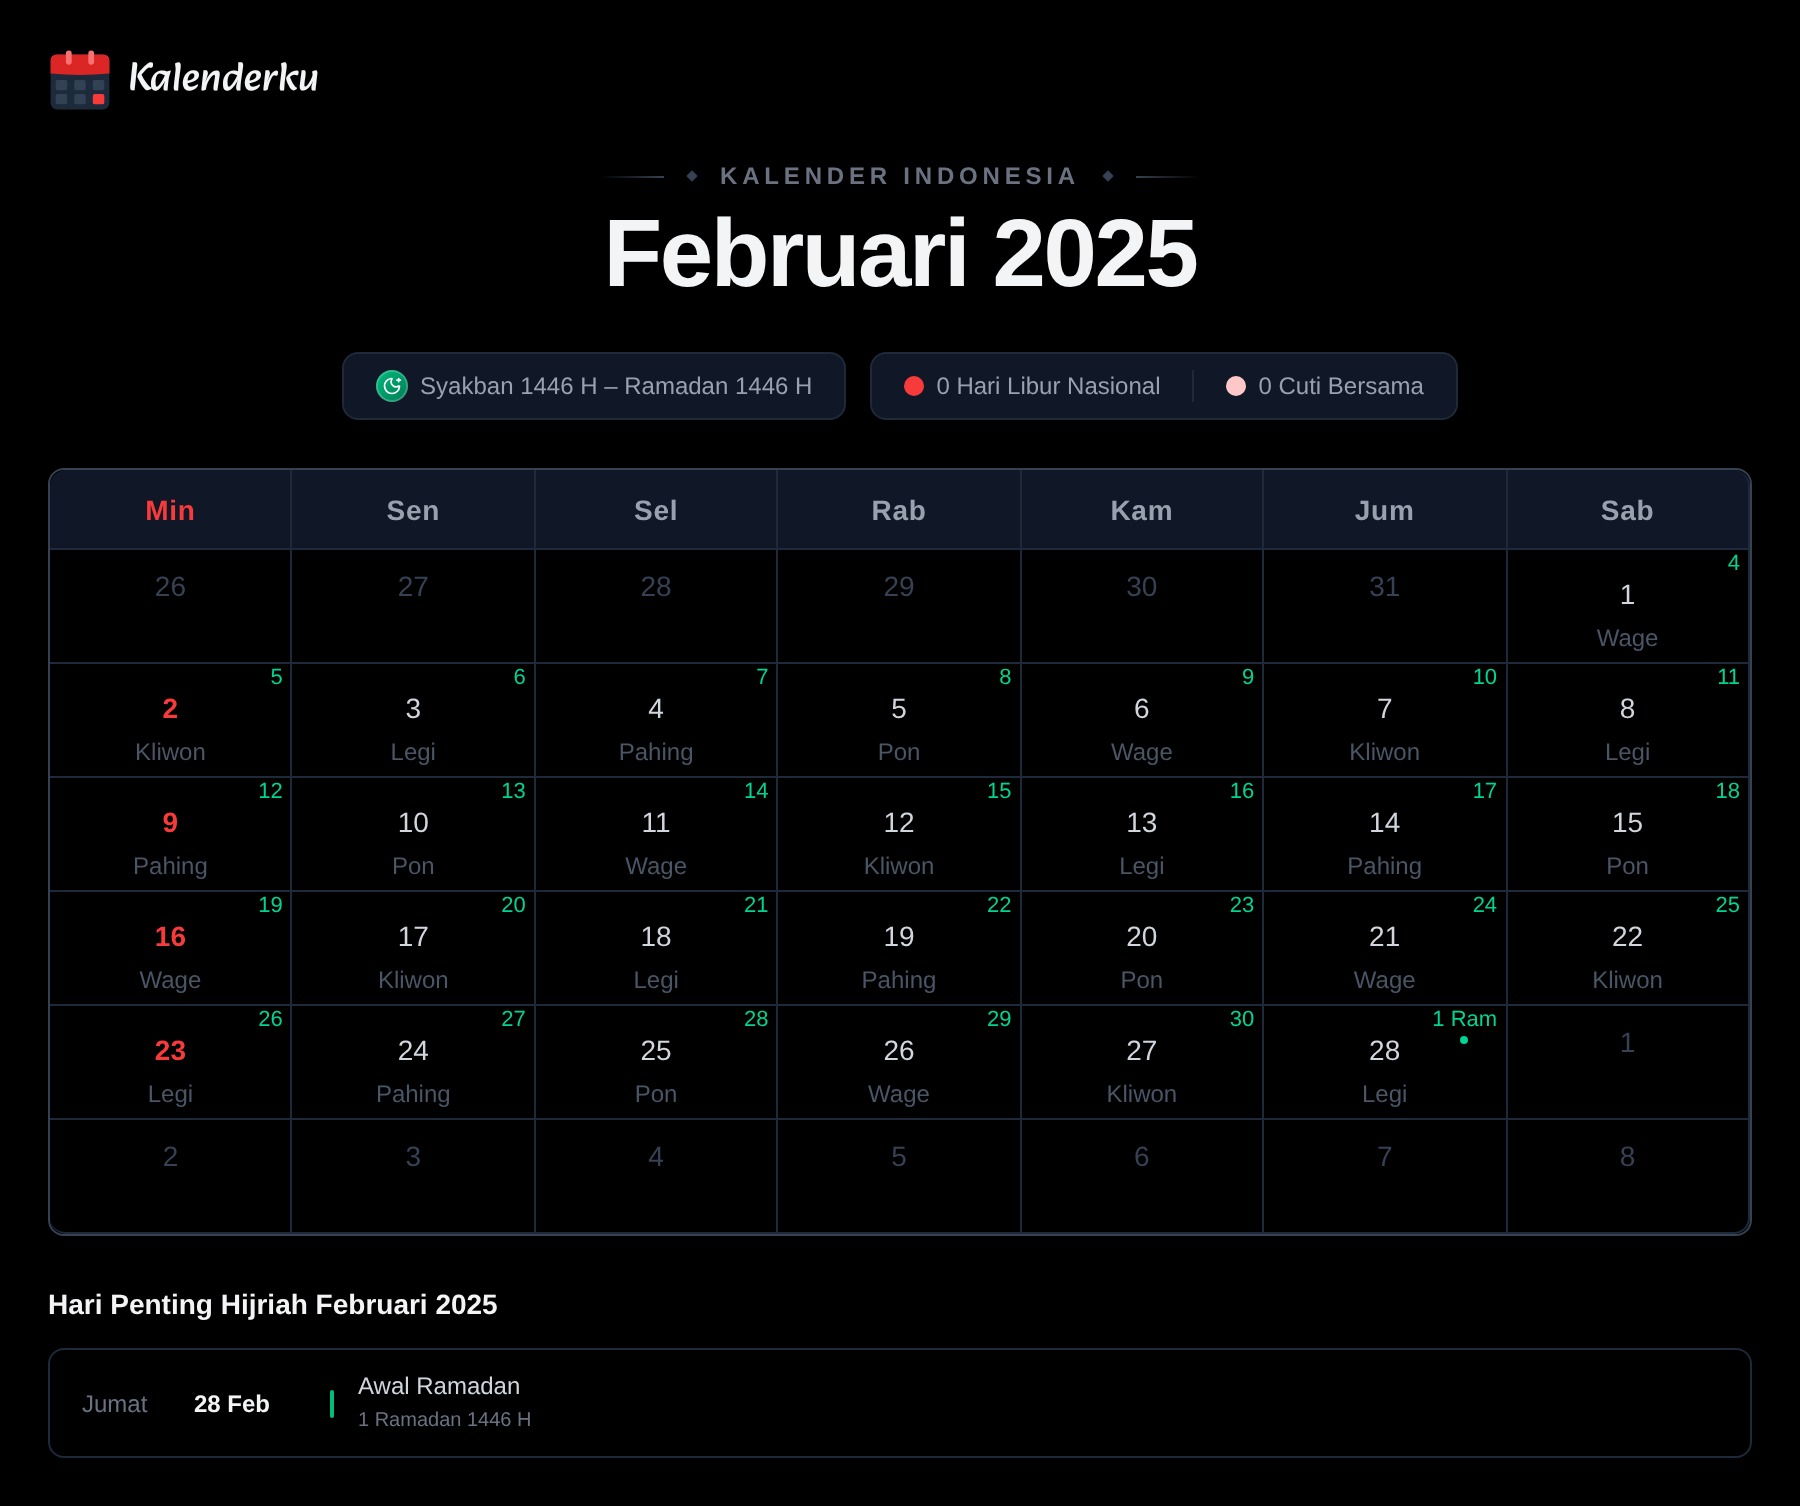Select Sunday 23 Legi cell
Viewport: 1800px width, 1506px height.
click(170, 1062)
